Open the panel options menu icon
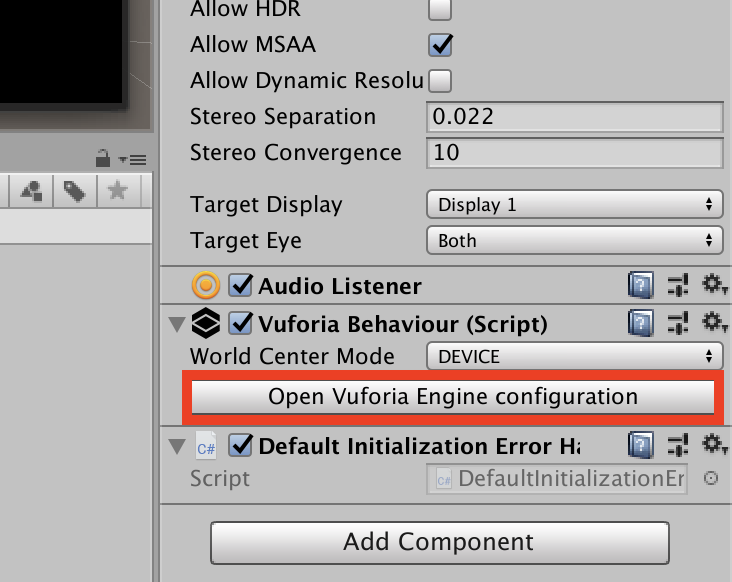The width and height of the screenshot is (732, 582). (132, 159)
